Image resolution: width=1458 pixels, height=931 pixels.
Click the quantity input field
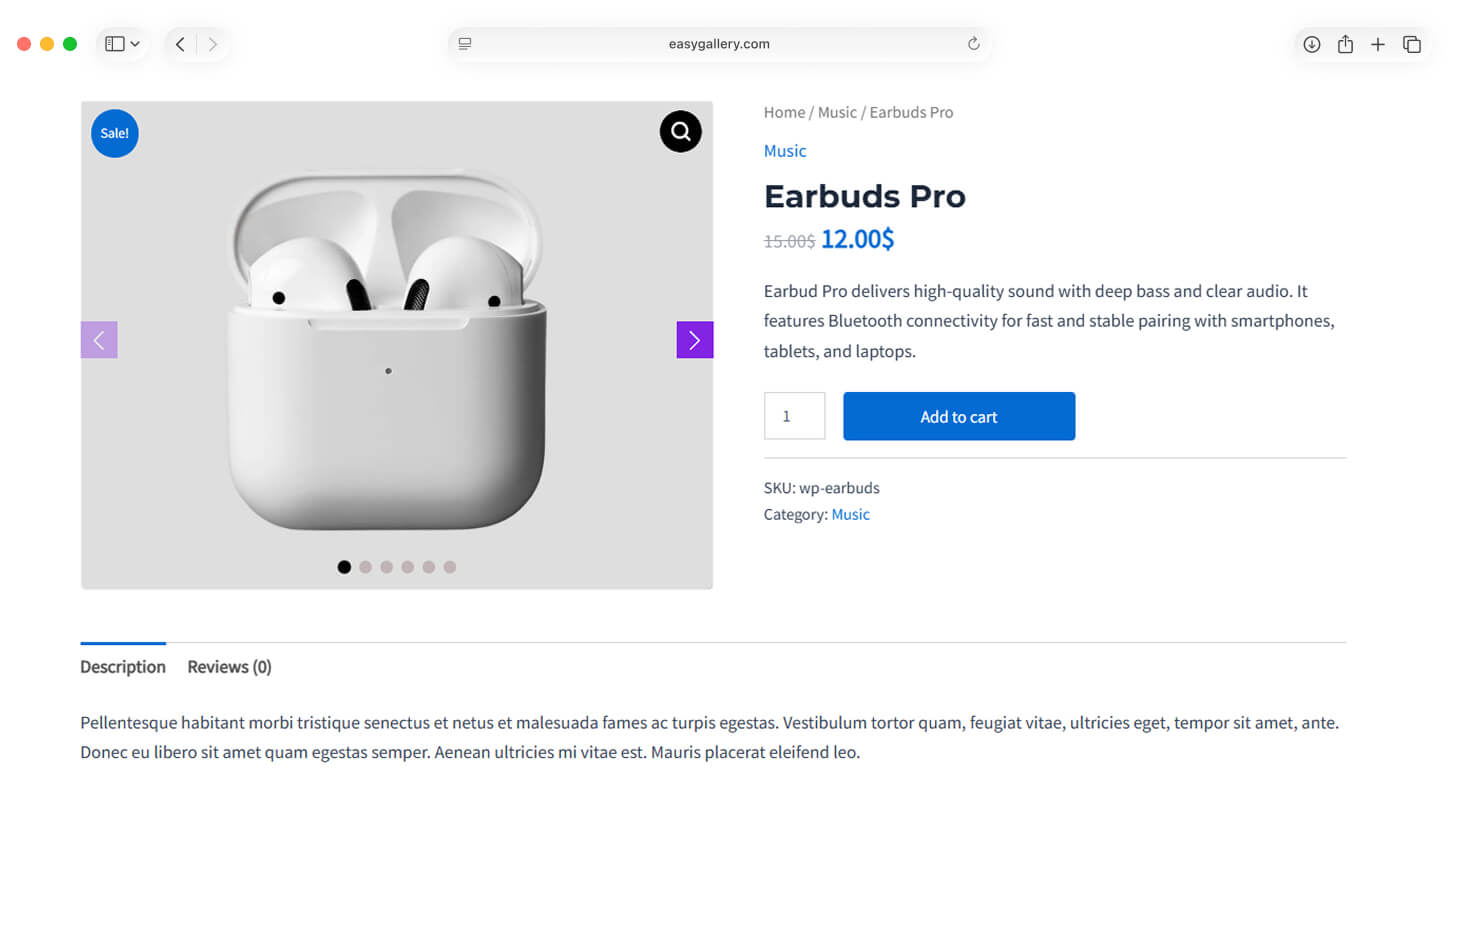(794, 416)
